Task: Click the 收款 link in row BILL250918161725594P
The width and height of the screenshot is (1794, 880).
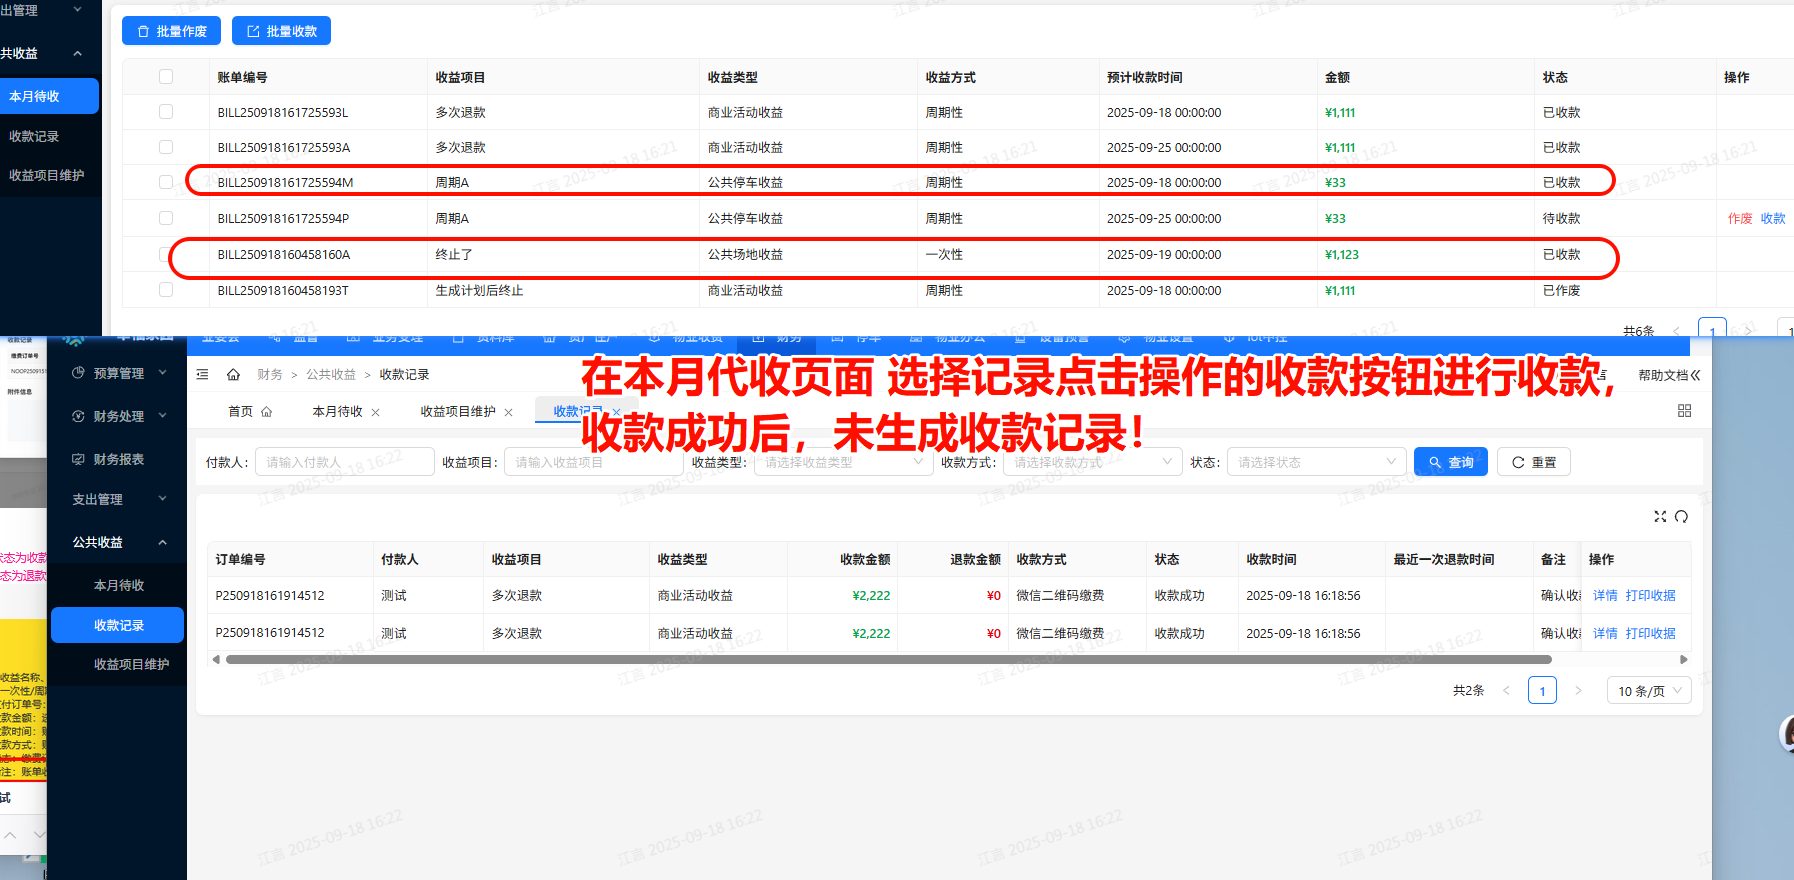Action: pos(1773,218)
